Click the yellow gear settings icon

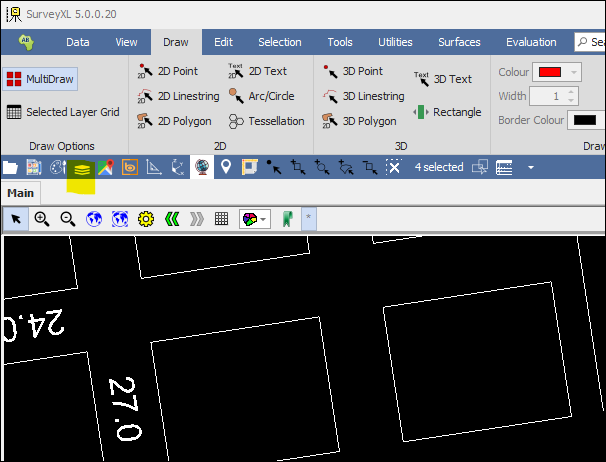(146, 218)
